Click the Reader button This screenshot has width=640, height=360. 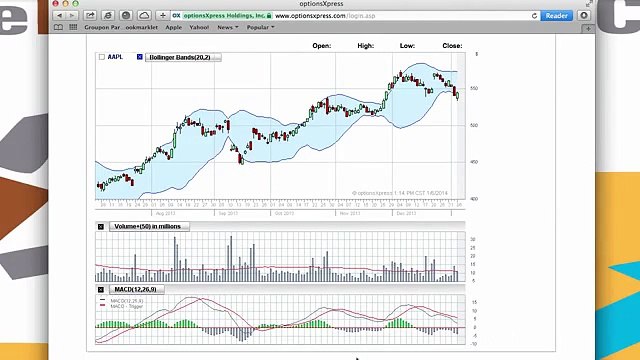pos(557,16)
